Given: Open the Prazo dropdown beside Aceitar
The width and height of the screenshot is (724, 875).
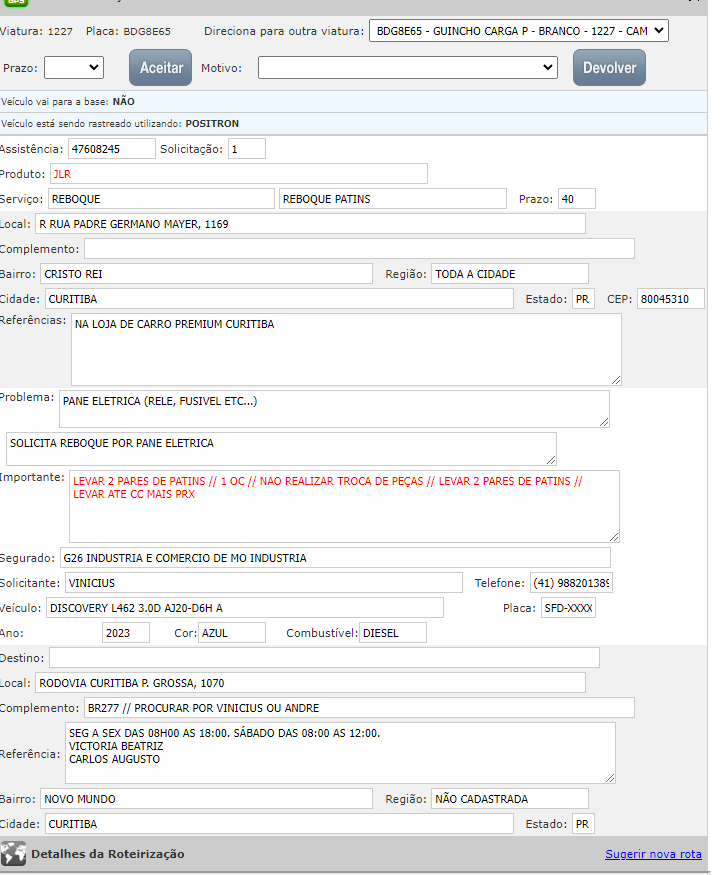Looking at the screenshot, I should click(x=74, y=68).
